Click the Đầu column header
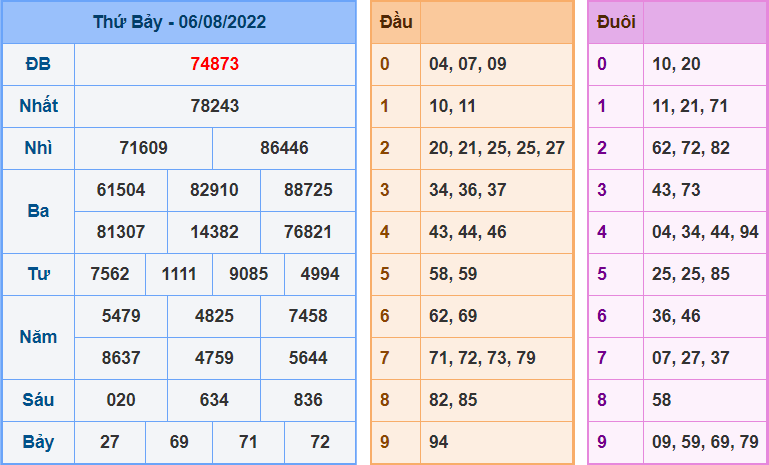 coord(396,22)
